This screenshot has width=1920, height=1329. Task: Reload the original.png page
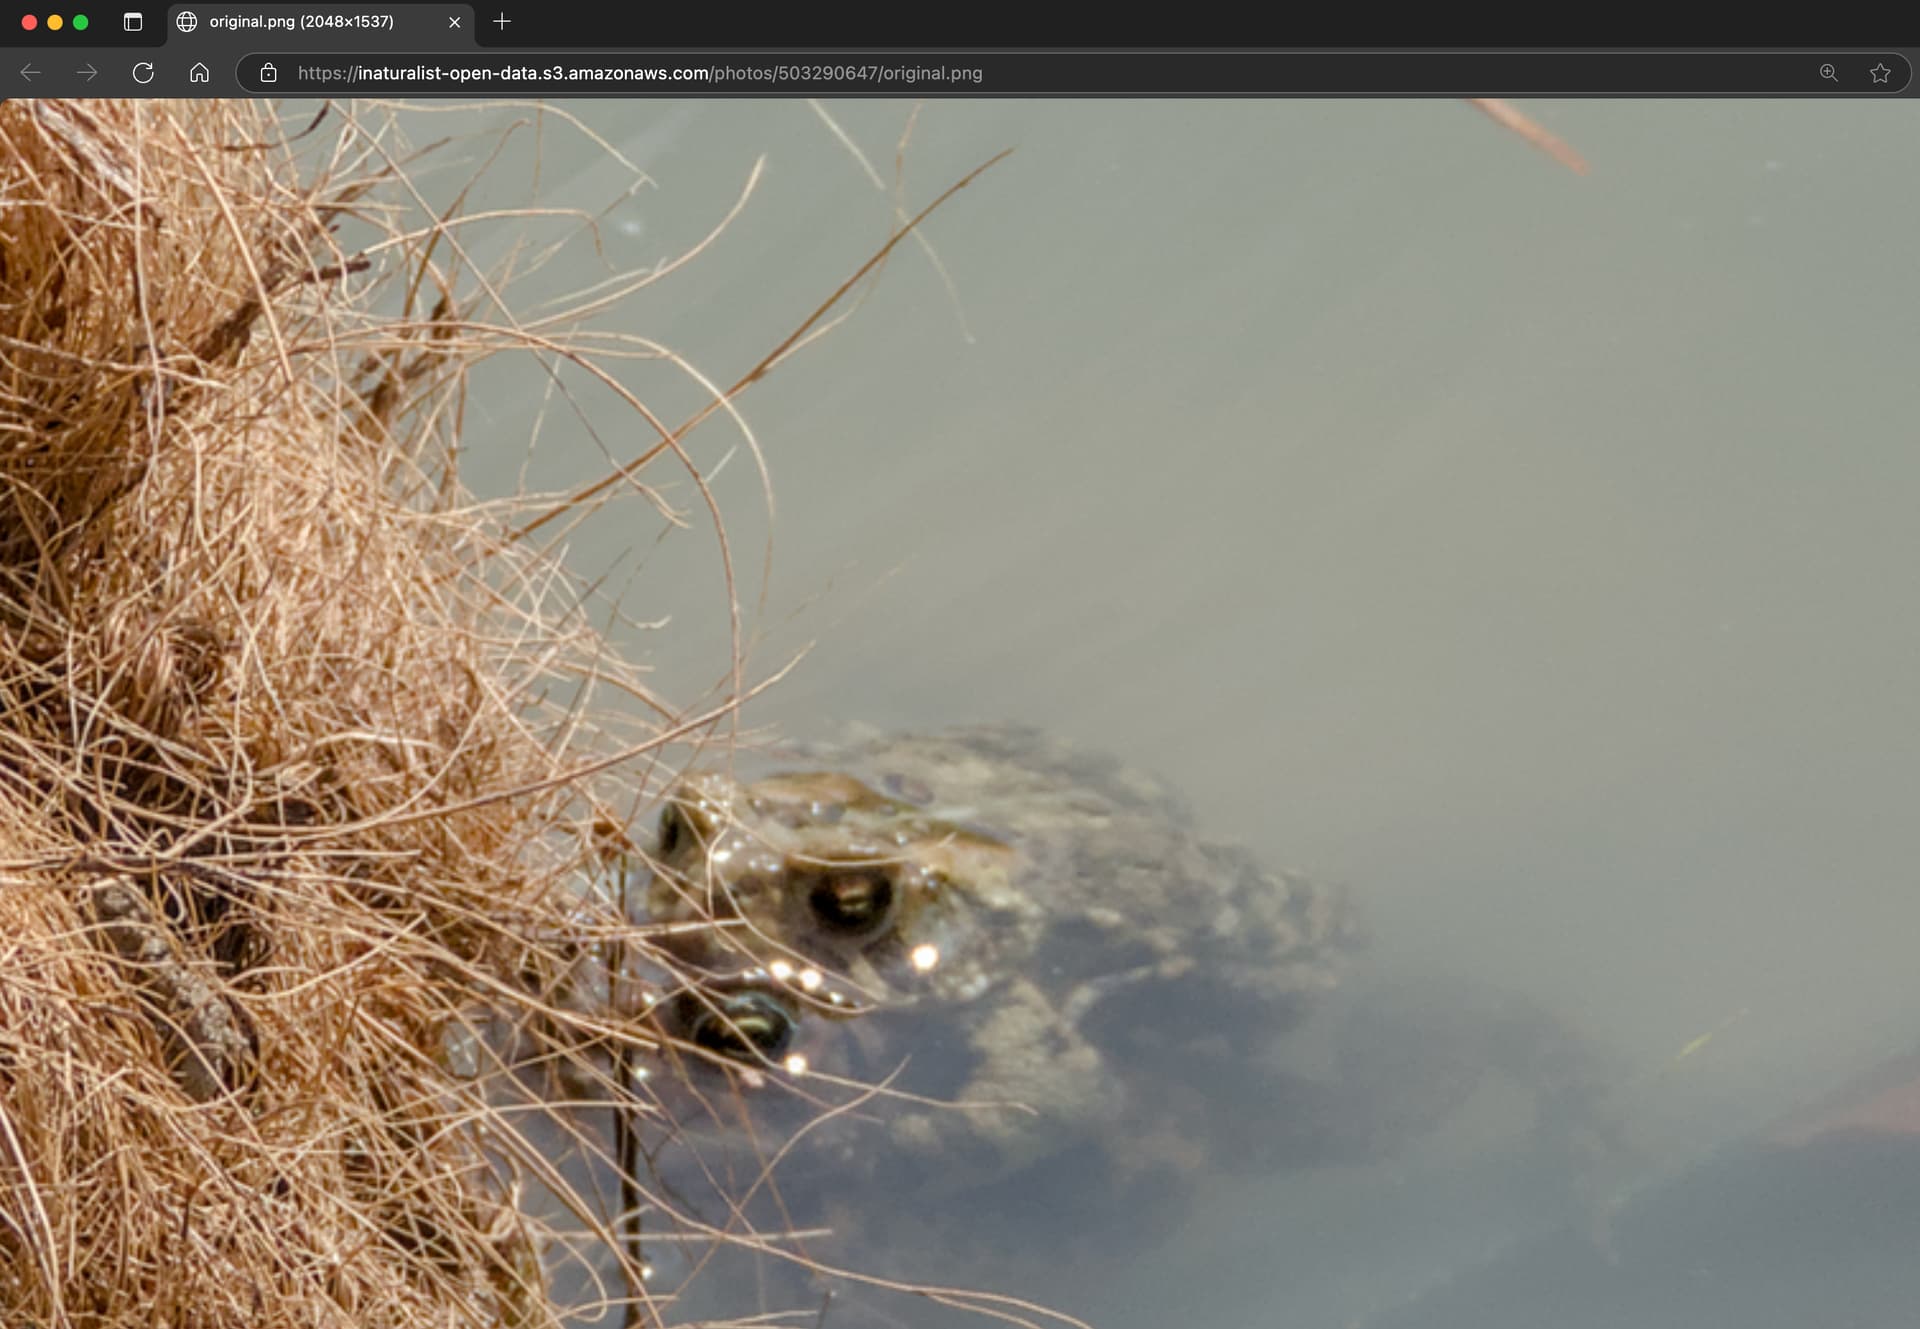143,73
